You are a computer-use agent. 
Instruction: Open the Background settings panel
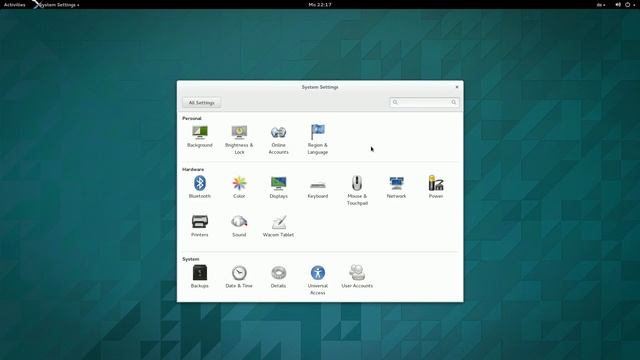coord(200,136)
